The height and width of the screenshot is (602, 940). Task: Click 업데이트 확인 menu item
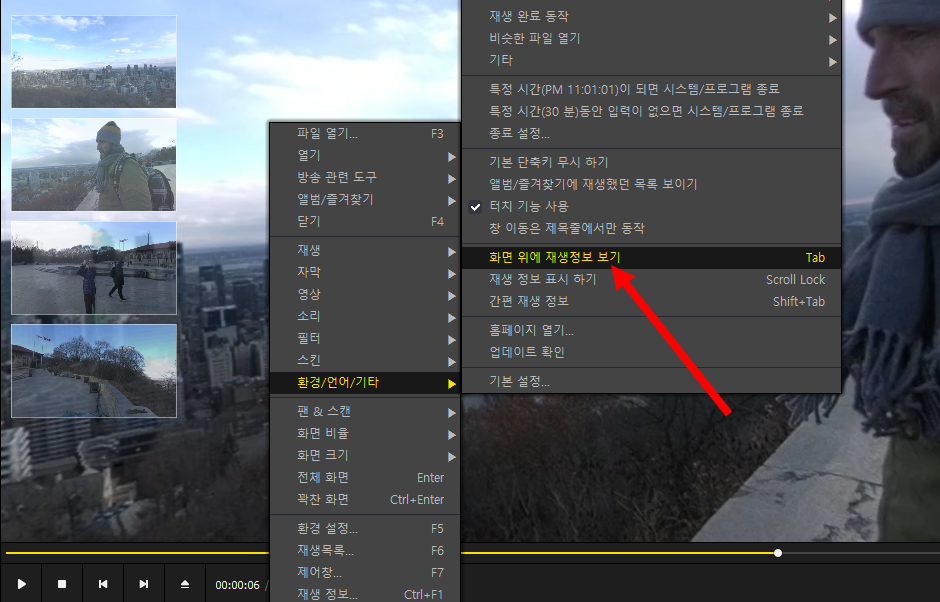tap(652, 353)
